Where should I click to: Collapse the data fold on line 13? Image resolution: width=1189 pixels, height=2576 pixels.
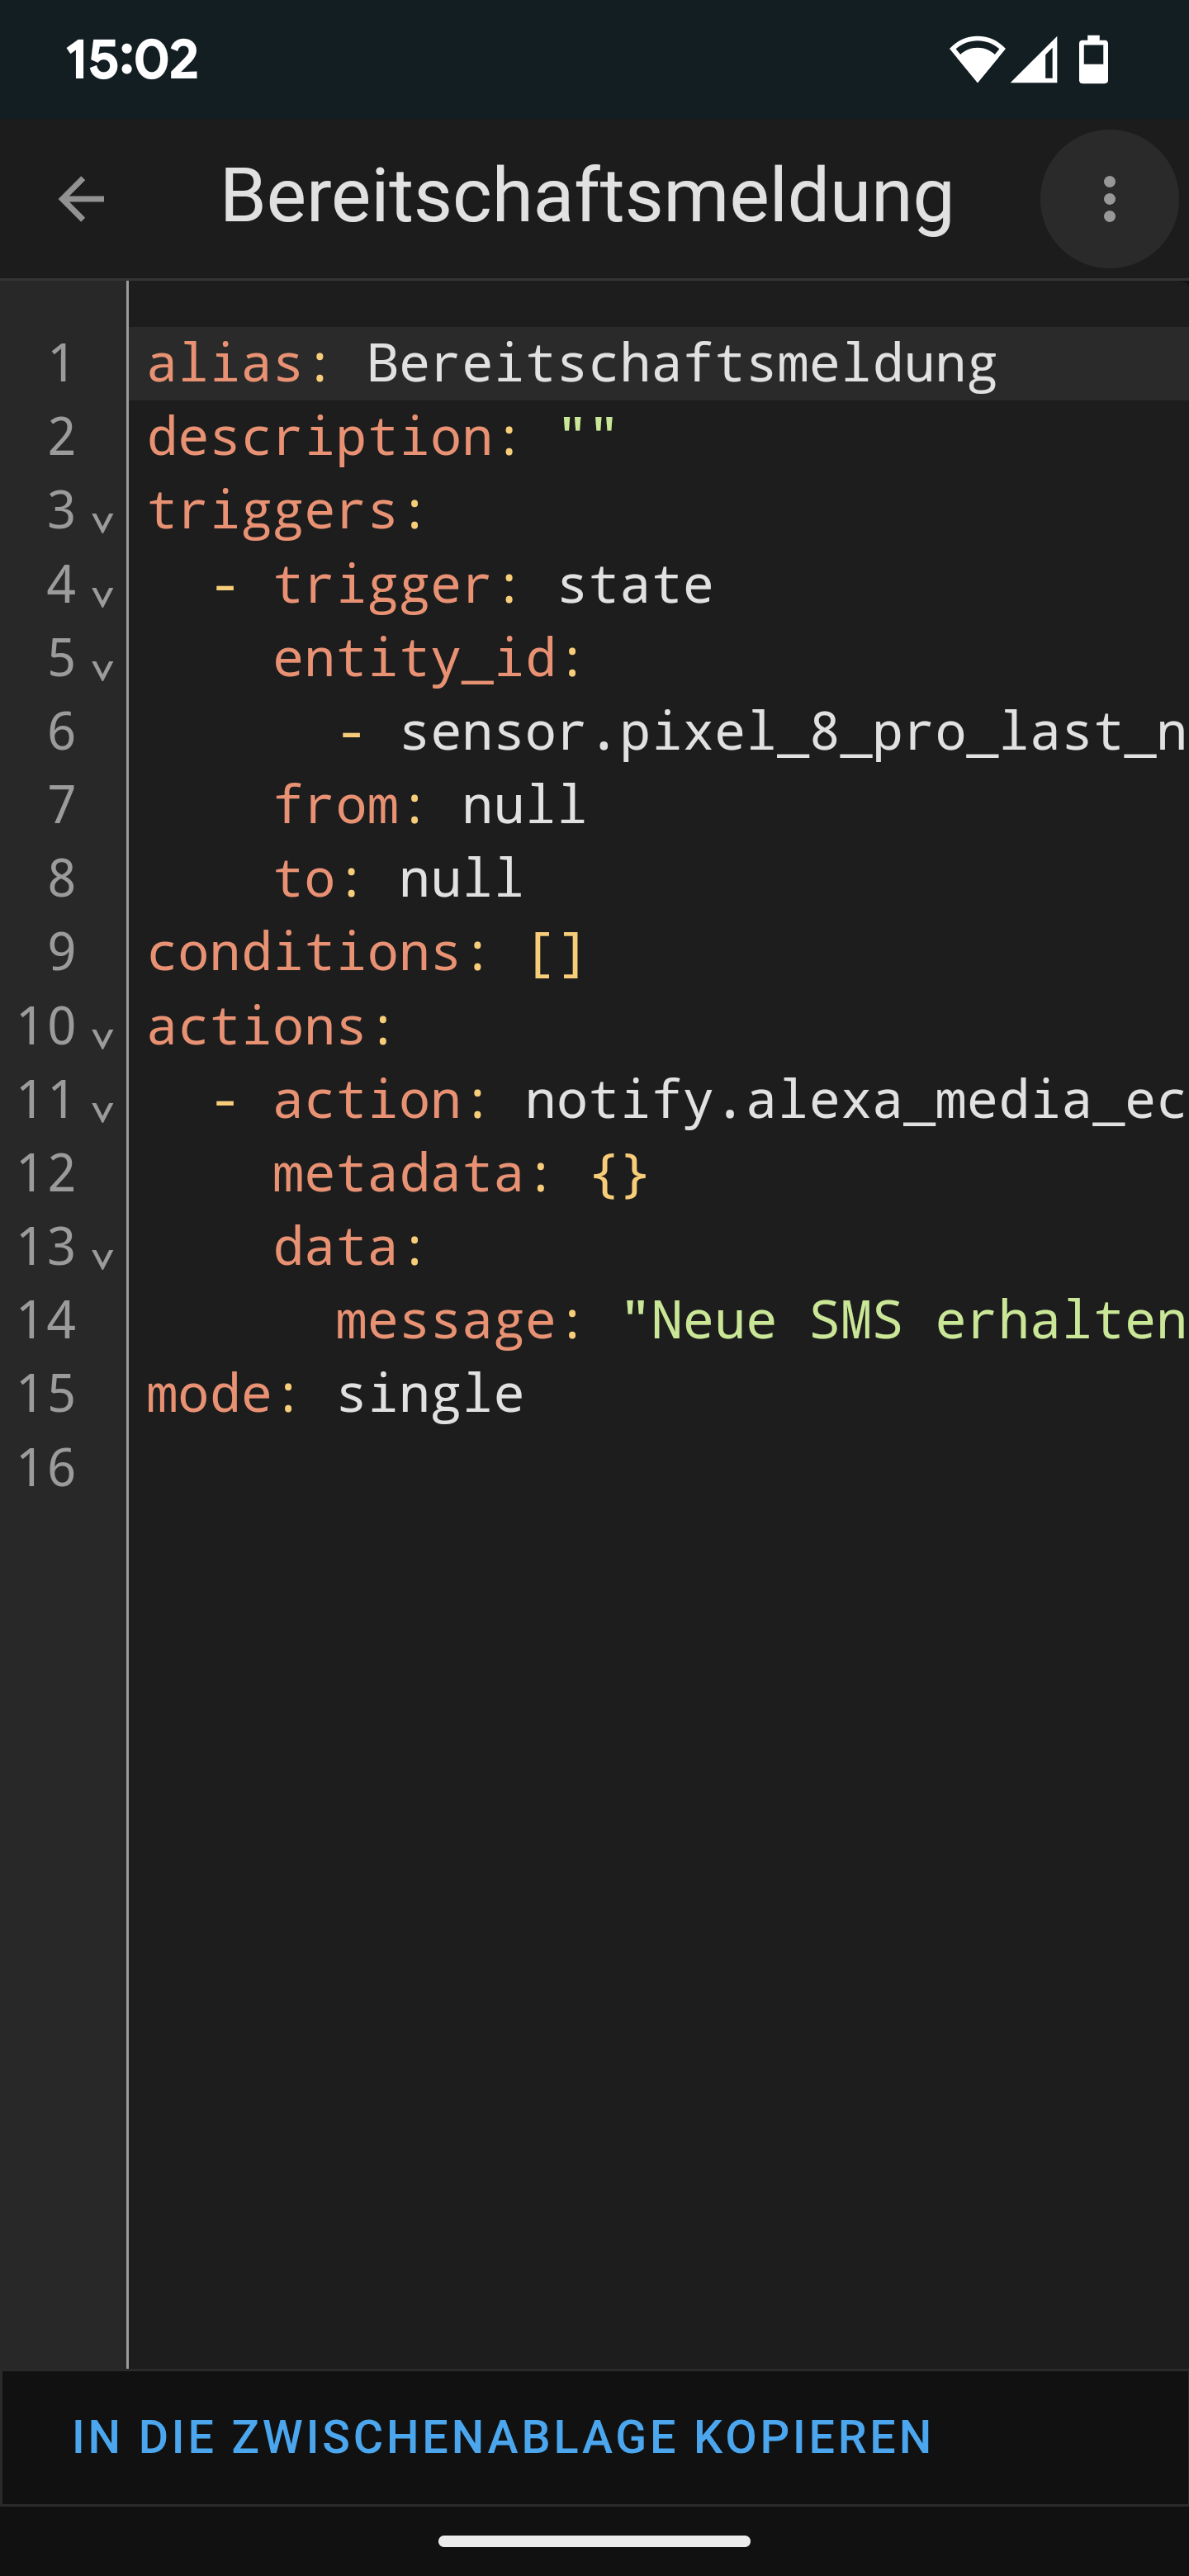coord(102,1257)
